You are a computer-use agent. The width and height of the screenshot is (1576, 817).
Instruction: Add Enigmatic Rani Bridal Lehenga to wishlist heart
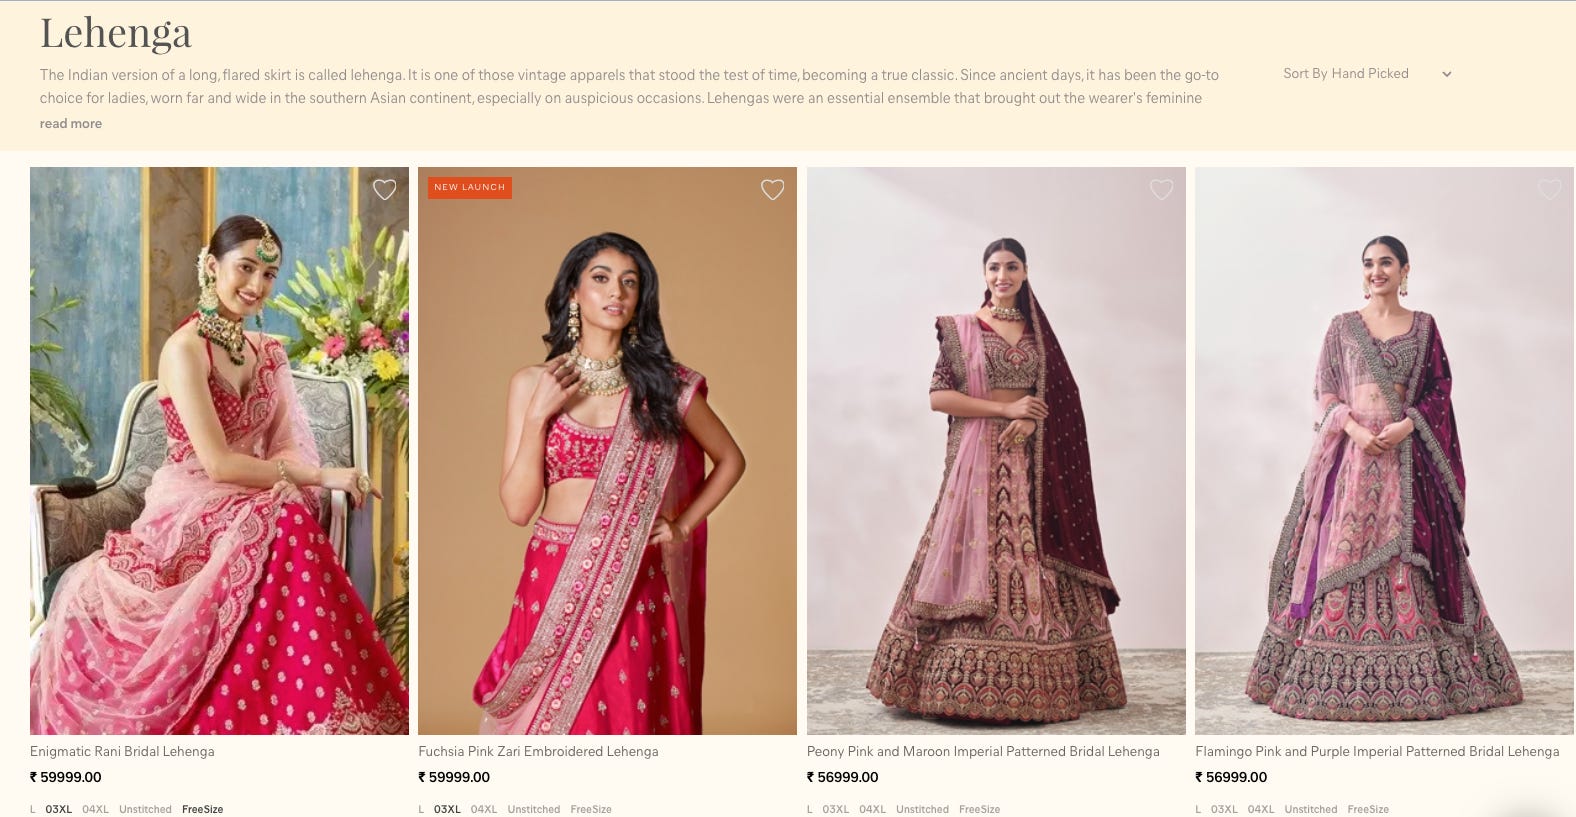click(384, 189)
